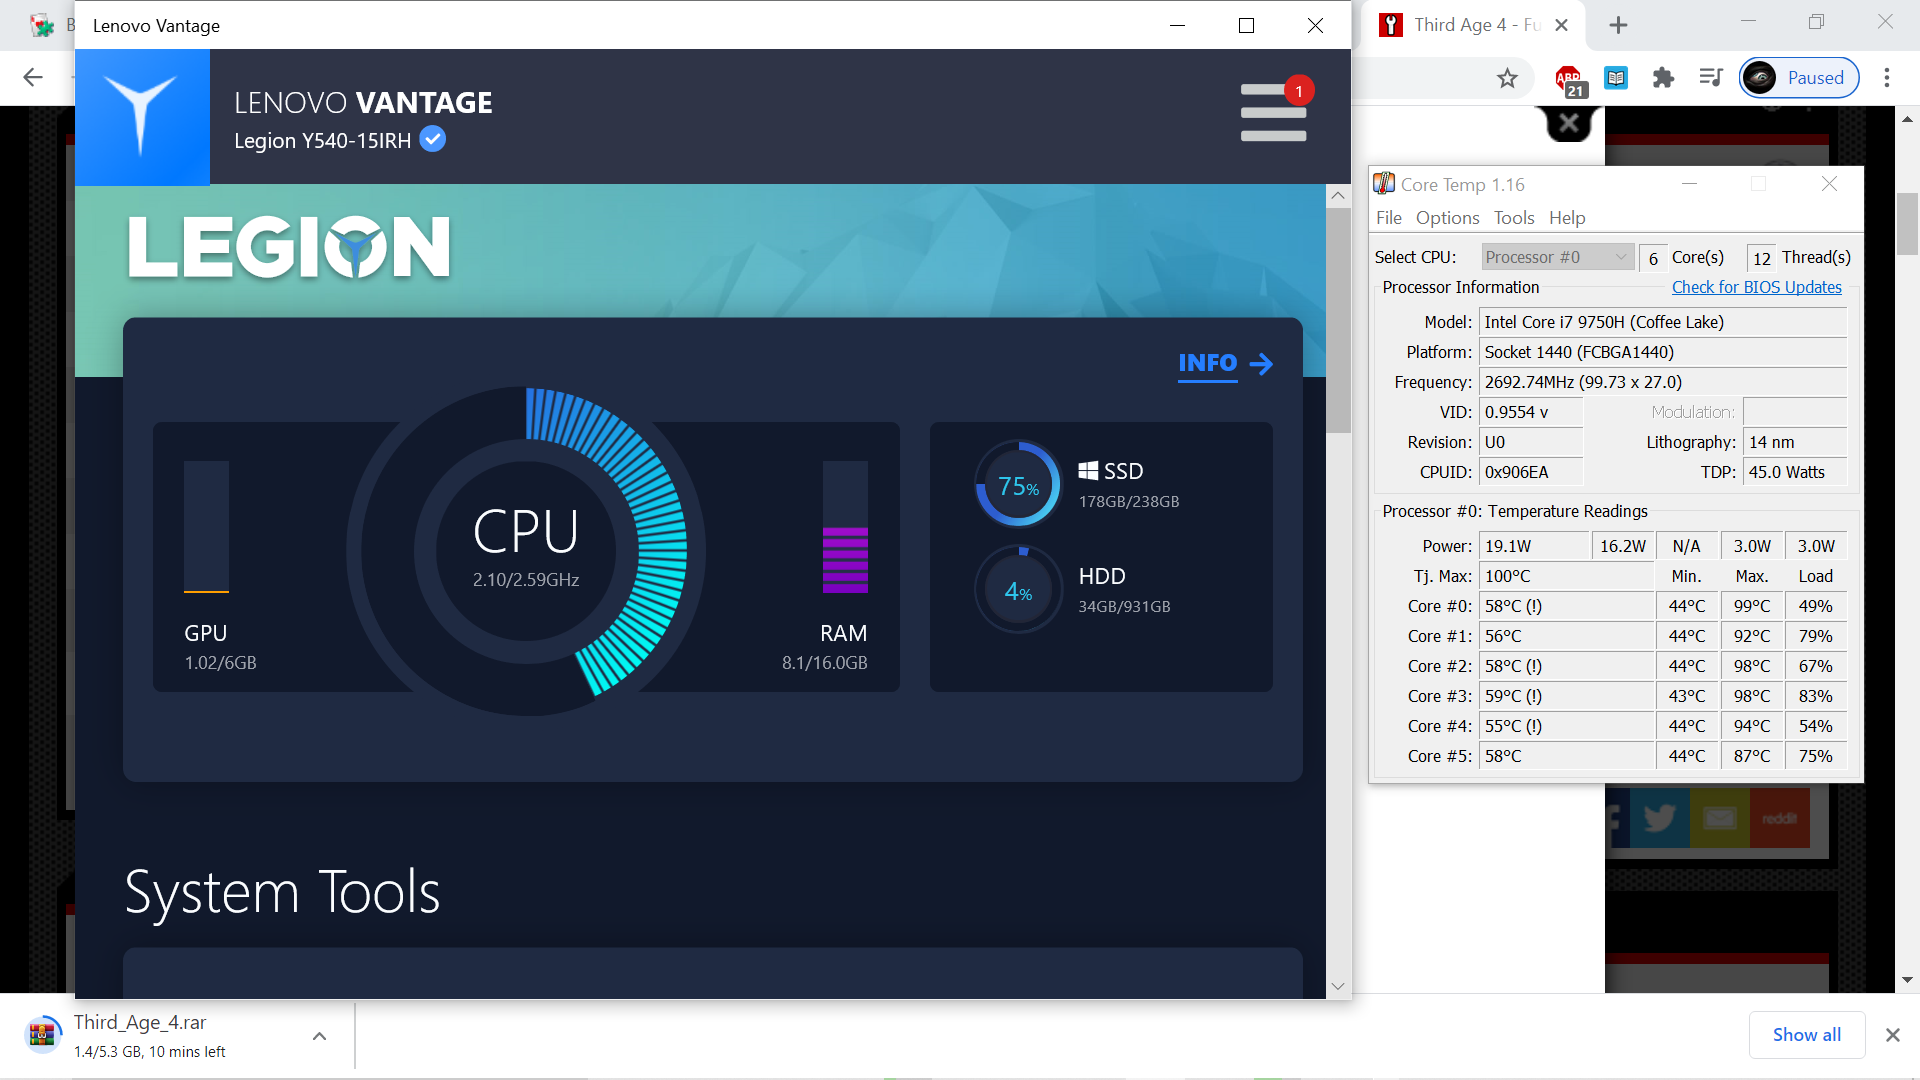Click the SSD 75% usage ring

(1018, 485)
